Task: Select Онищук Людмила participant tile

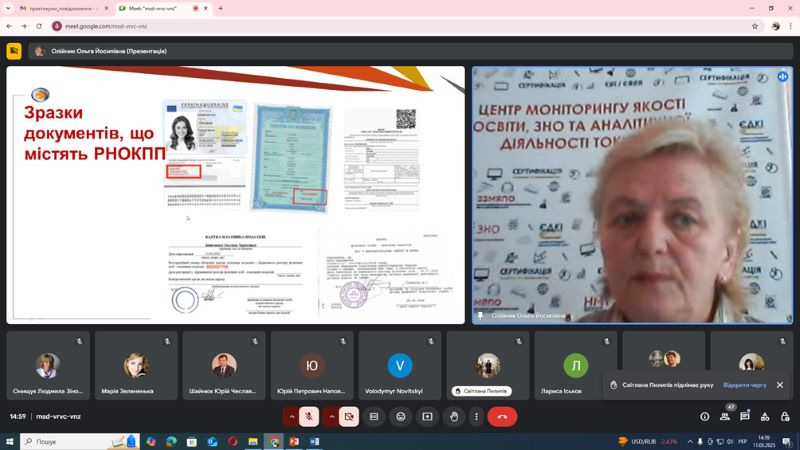Action: pos(48,365)
